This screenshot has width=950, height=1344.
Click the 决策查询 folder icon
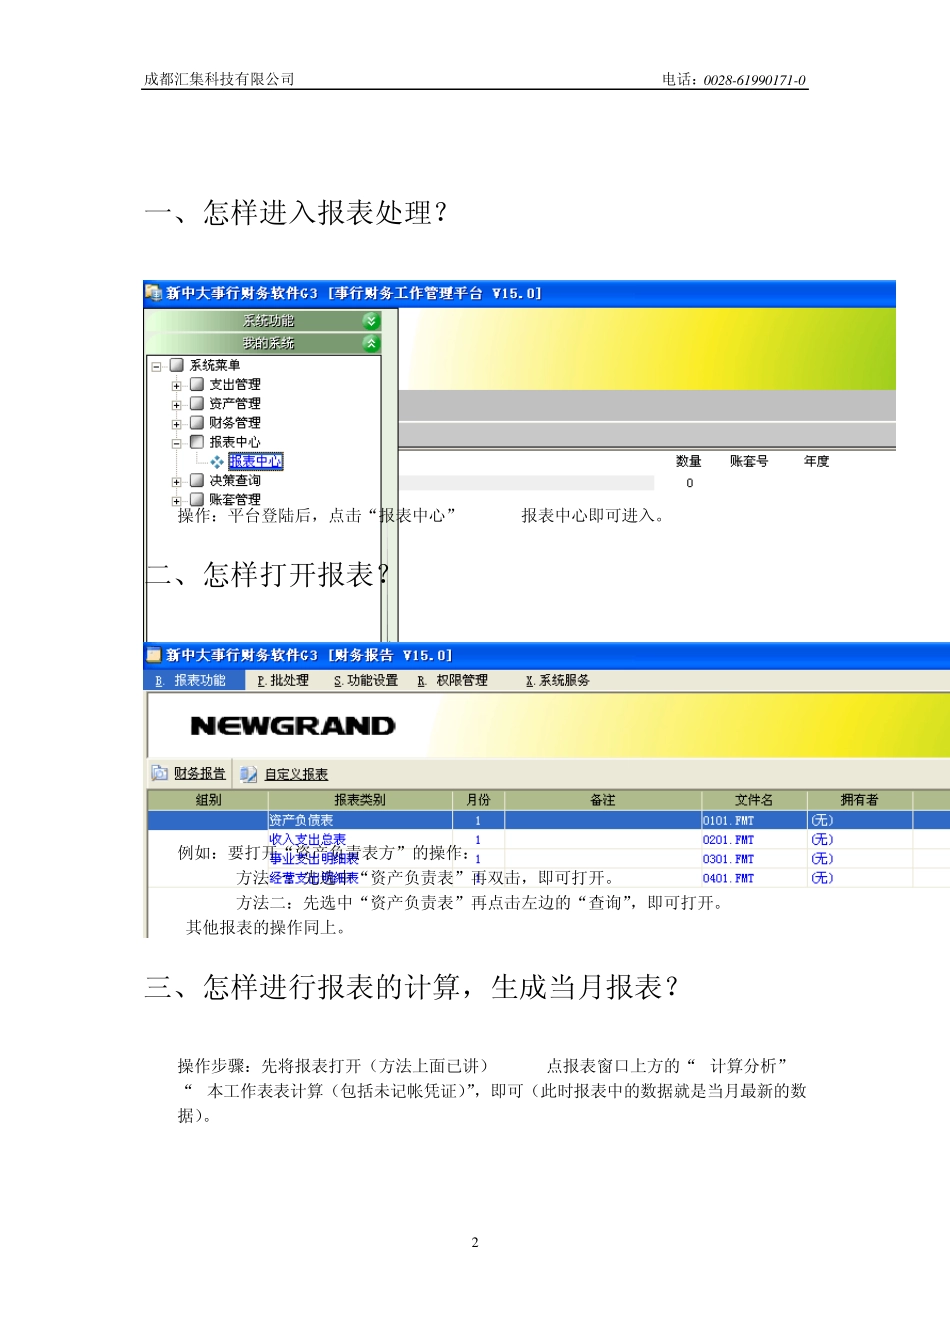(x=197, y=480)
